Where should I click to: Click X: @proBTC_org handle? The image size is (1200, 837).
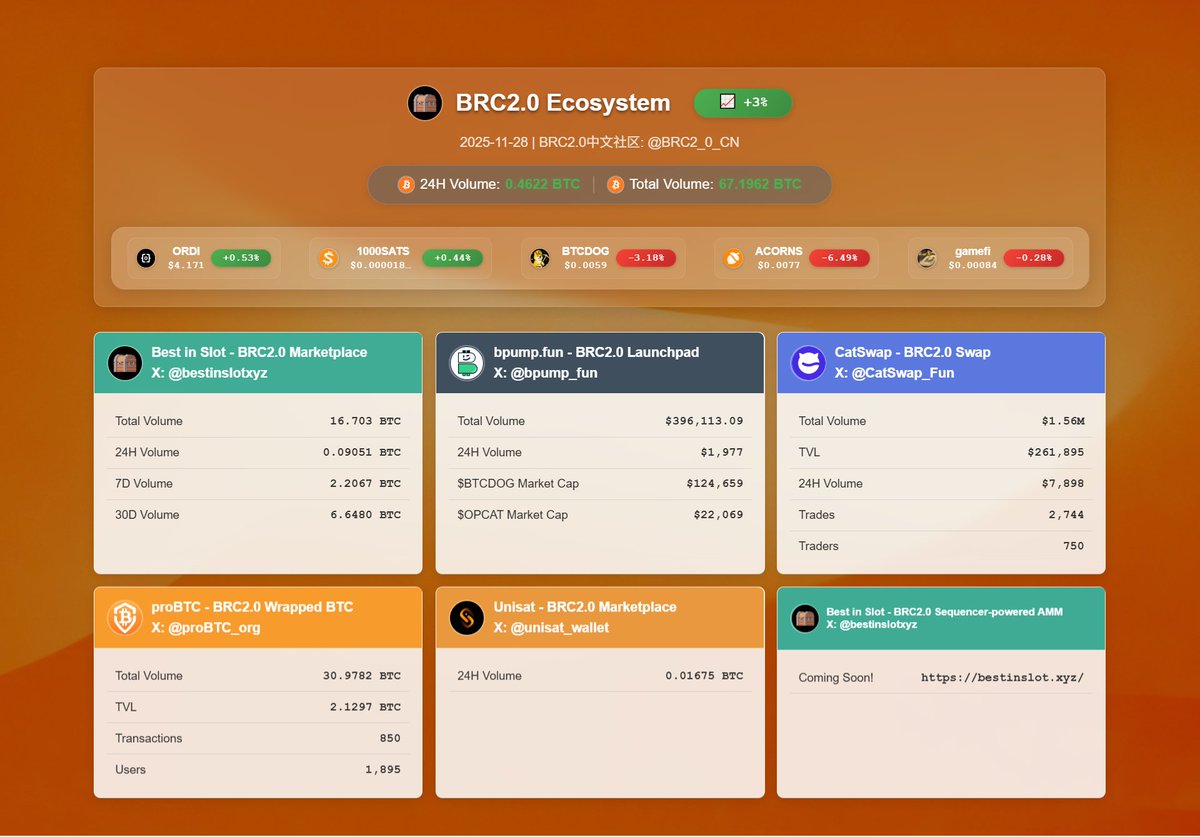click(206, 628)
